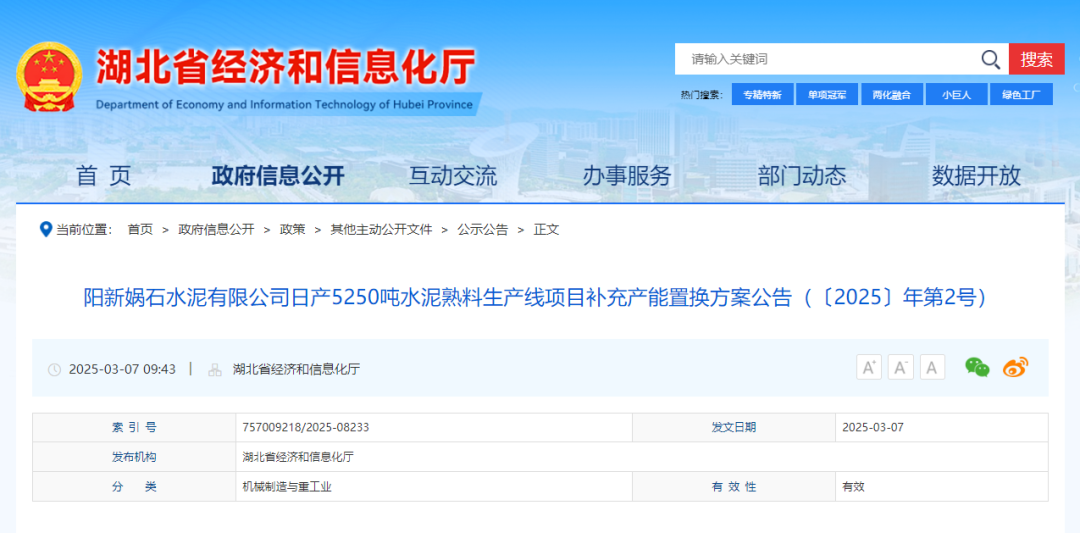This screenshot has height=533, width=1080.
Task: Share the article via Weibo icon
Action: pyautogui.click(x=1015, y=367)
